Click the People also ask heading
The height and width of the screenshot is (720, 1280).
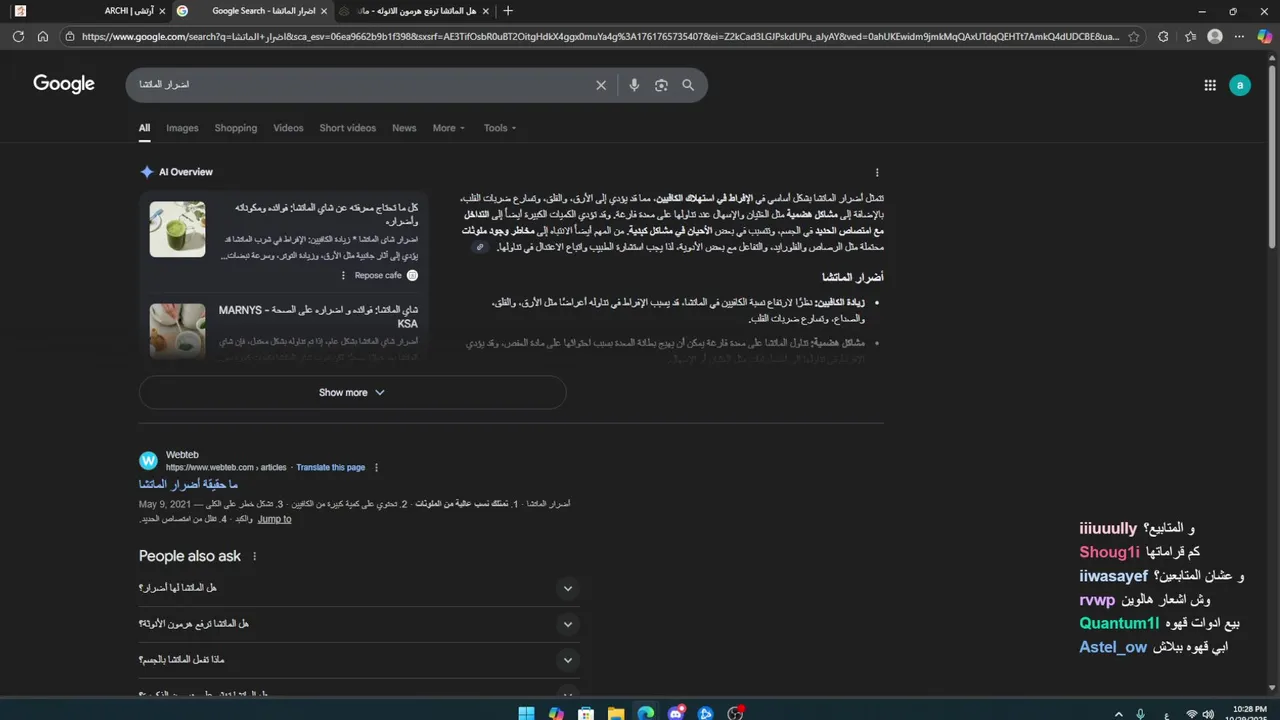(x=190, y=556)
